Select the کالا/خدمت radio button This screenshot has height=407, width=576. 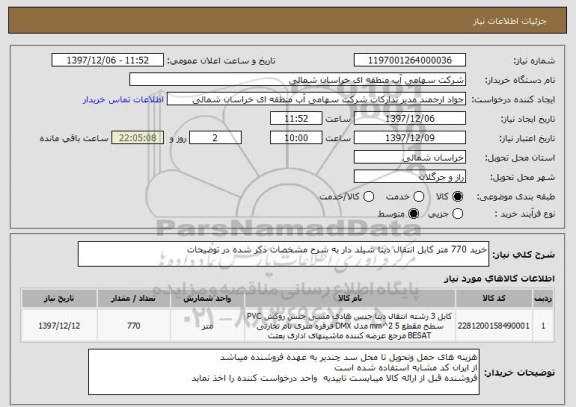[x=368, y=197]
